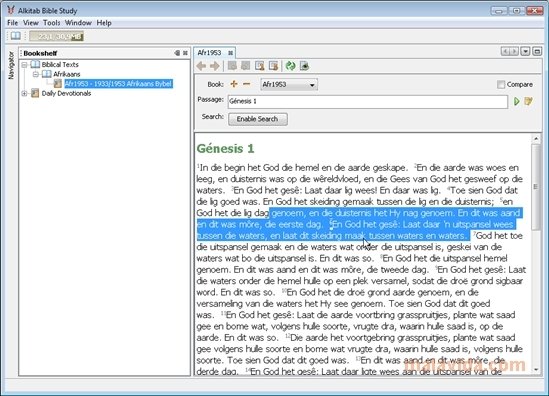This screenshot has width=549, height=396.
Task: Expand the Daily Devotionals node
Action: (25, 93)
